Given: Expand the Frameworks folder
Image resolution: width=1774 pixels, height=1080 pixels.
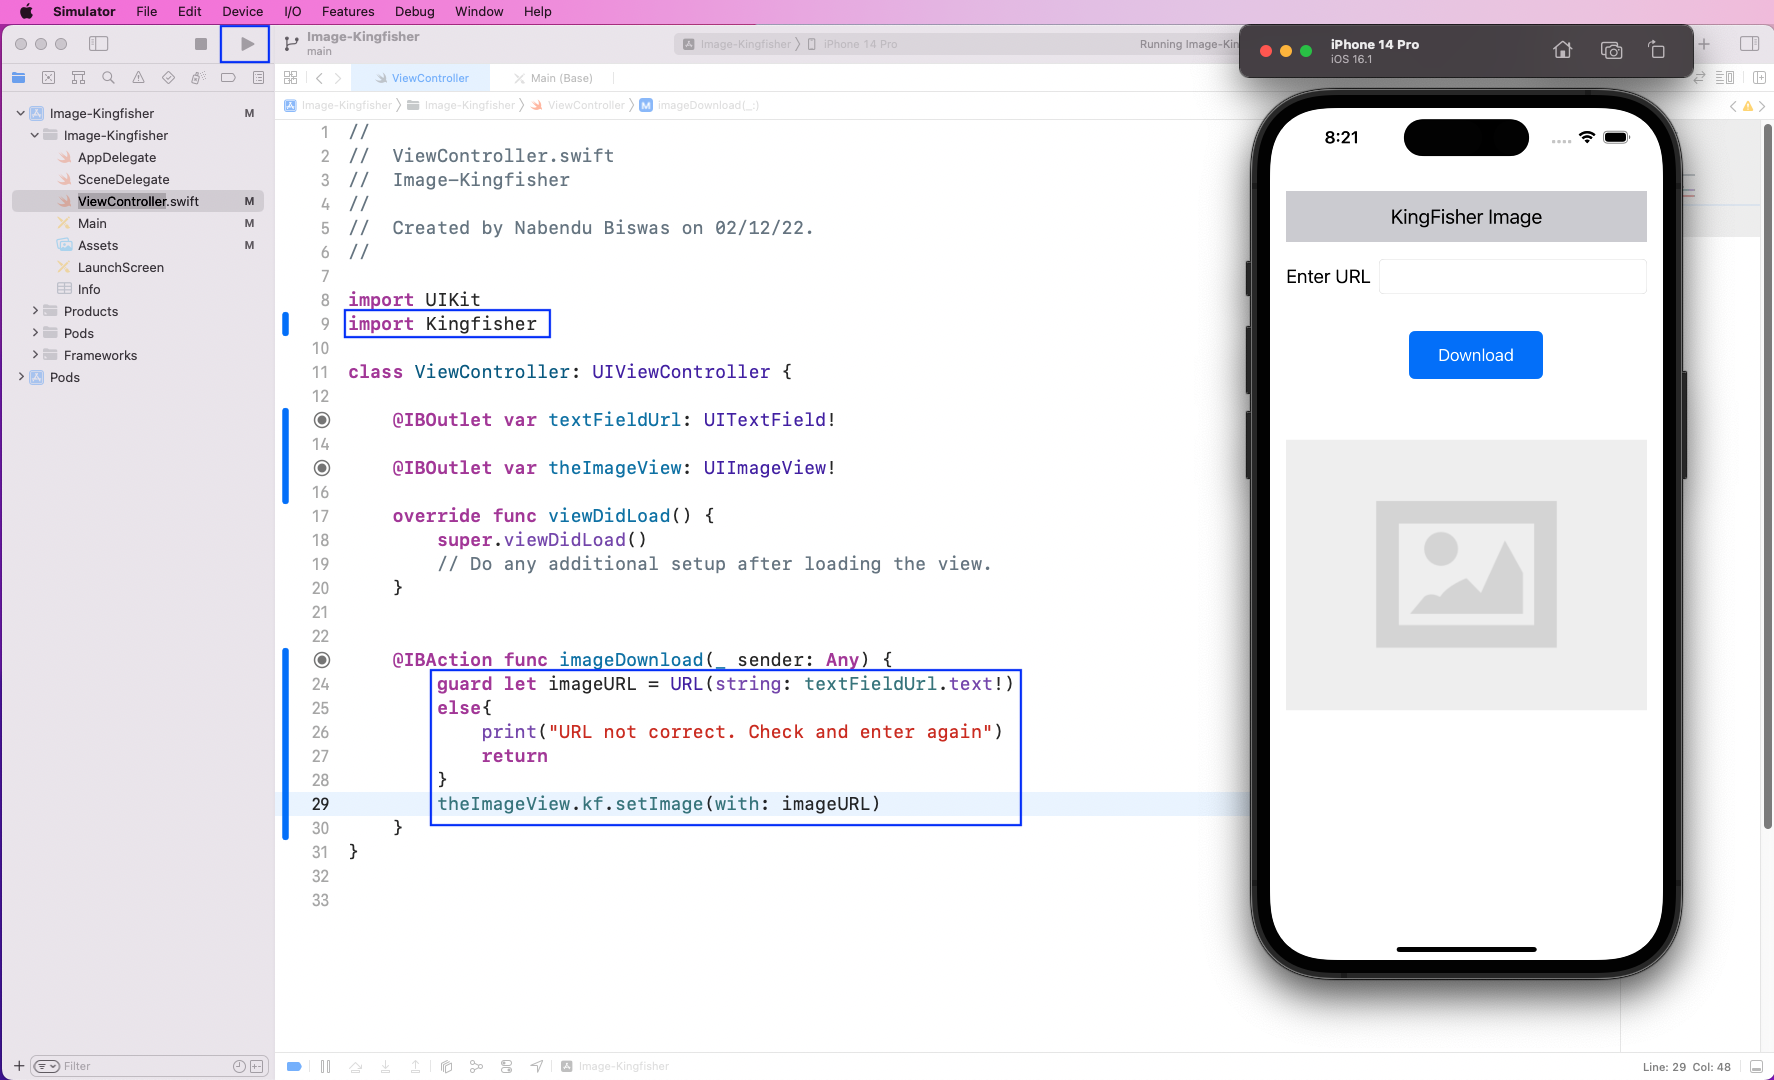Looking at the screenshot, I should 35,355.
